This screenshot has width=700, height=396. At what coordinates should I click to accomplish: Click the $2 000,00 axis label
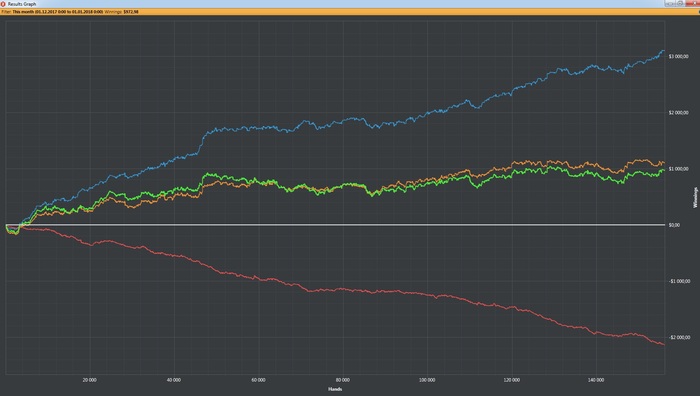tap(679, 113)
